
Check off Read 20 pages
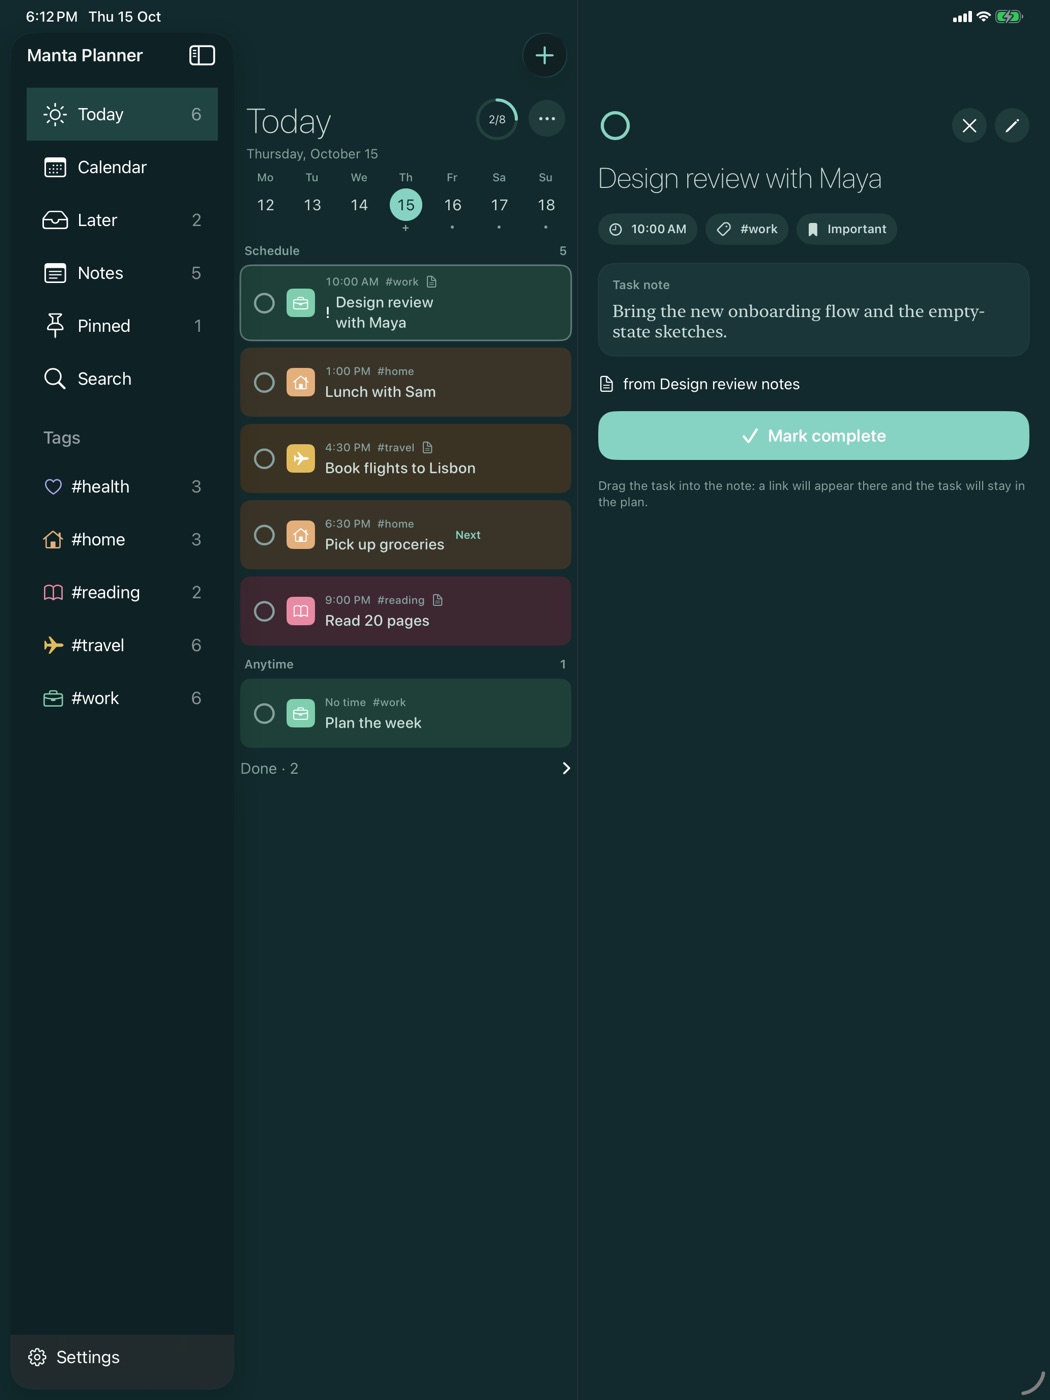264,611
